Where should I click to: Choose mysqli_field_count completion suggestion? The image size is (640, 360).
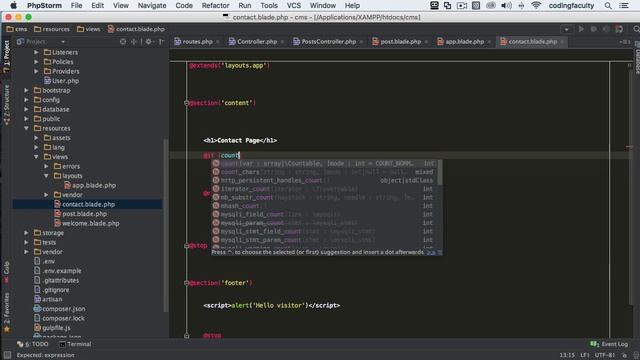(x=324, y=214)
